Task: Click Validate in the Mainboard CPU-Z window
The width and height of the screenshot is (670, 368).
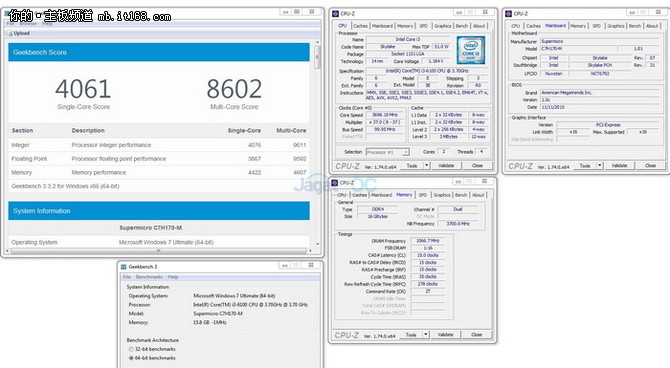Action: tap(619, 165)
